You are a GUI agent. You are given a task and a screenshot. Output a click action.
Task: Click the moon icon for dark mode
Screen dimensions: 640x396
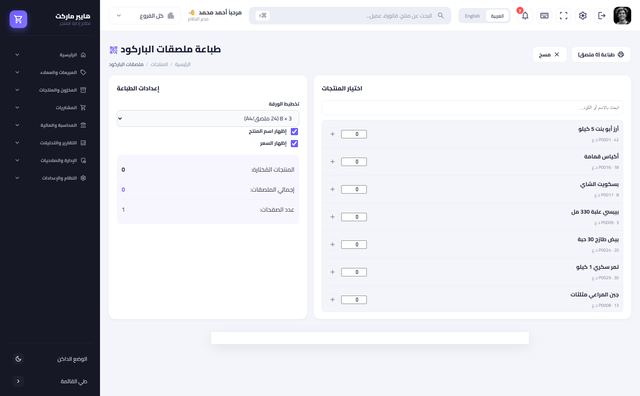18,359
